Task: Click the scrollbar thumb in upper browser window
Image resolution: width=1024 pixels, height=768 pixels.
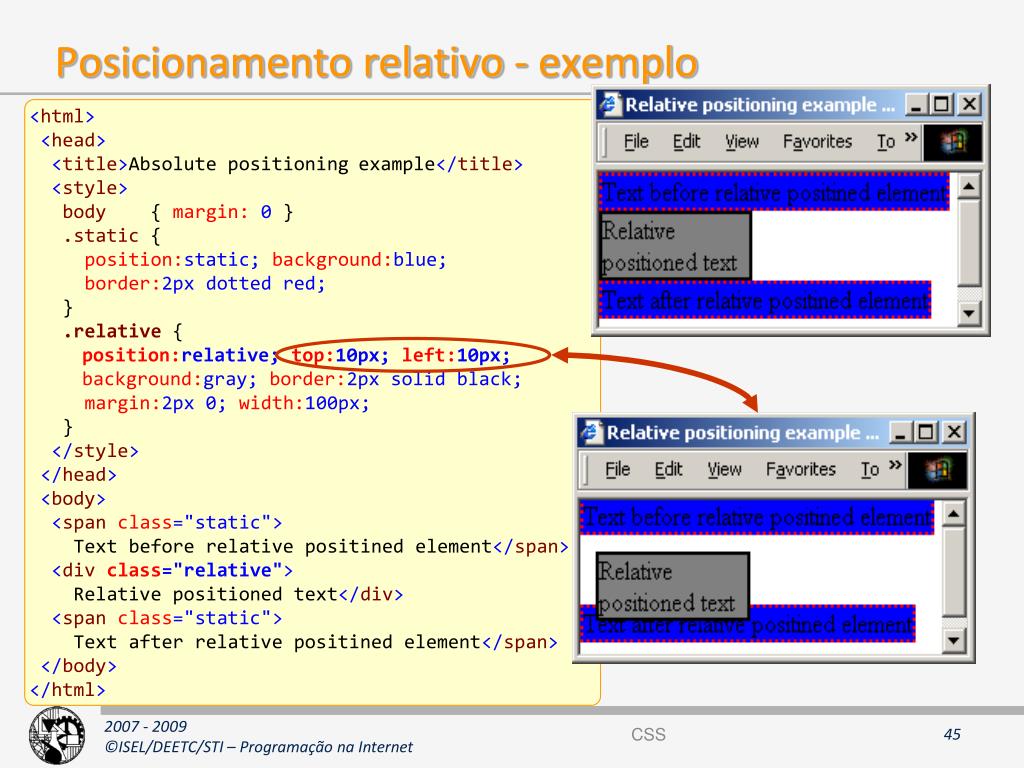Action: [x=968, y=243]
